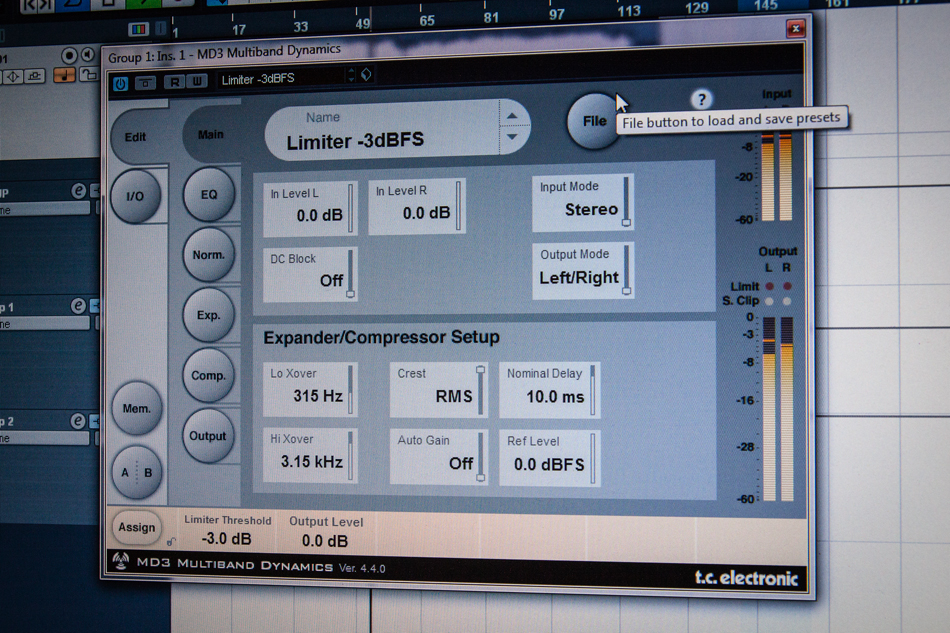This screenshot has width=950, height=633.
Task: Click the File button to load presets
Action: tap(594, 121)
